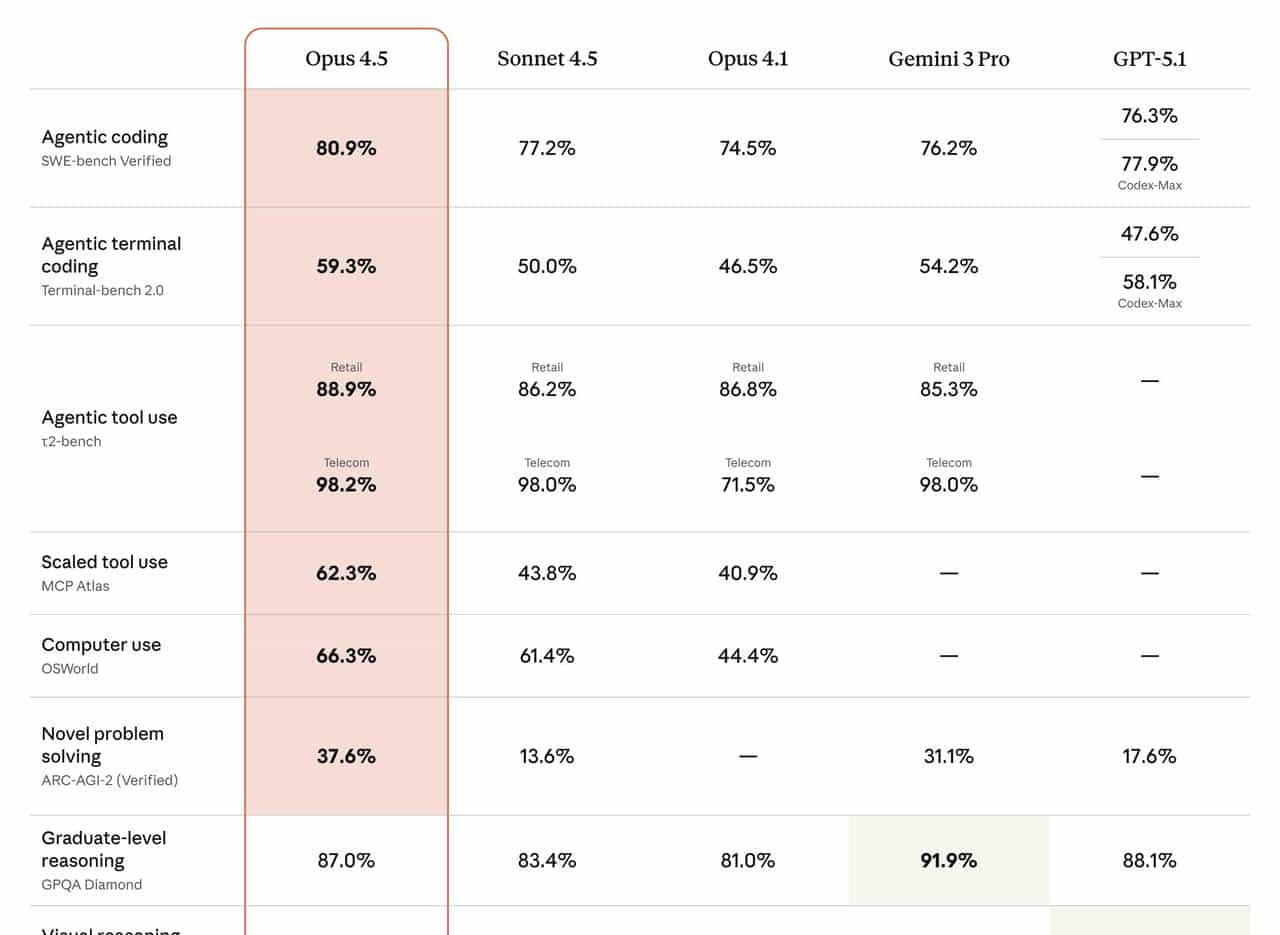Click Opus 4.1's 40.9% MCP Atlas score
Image resolution: width=1280 pixels, height=935 pixels.
[747, 573]
